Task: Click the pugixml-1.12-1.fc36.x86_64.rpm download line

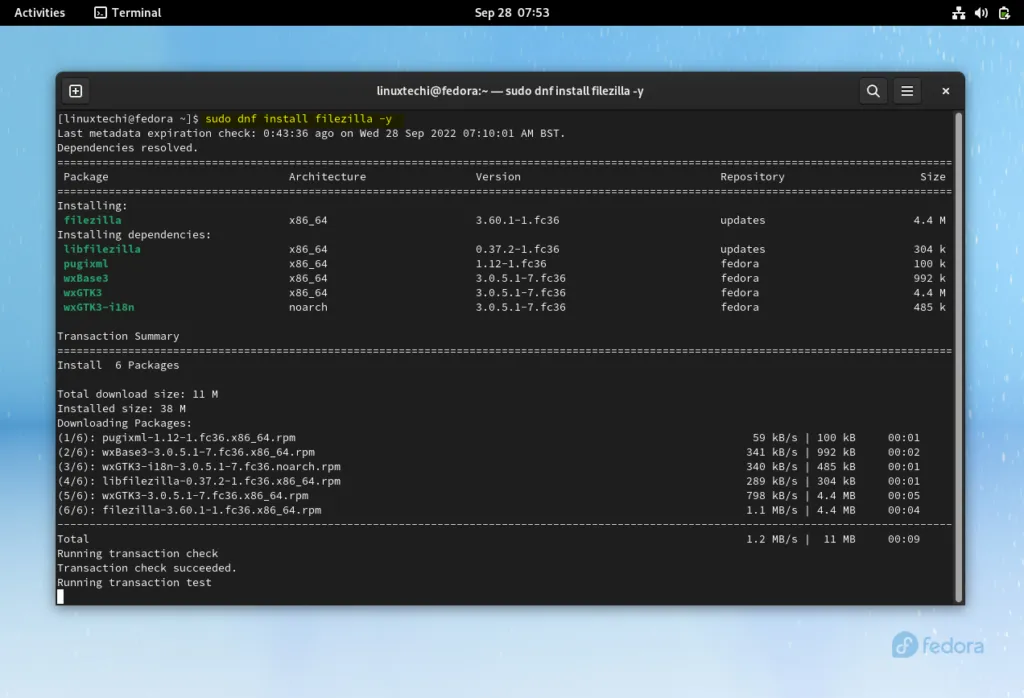Action: tap(488, 437)
